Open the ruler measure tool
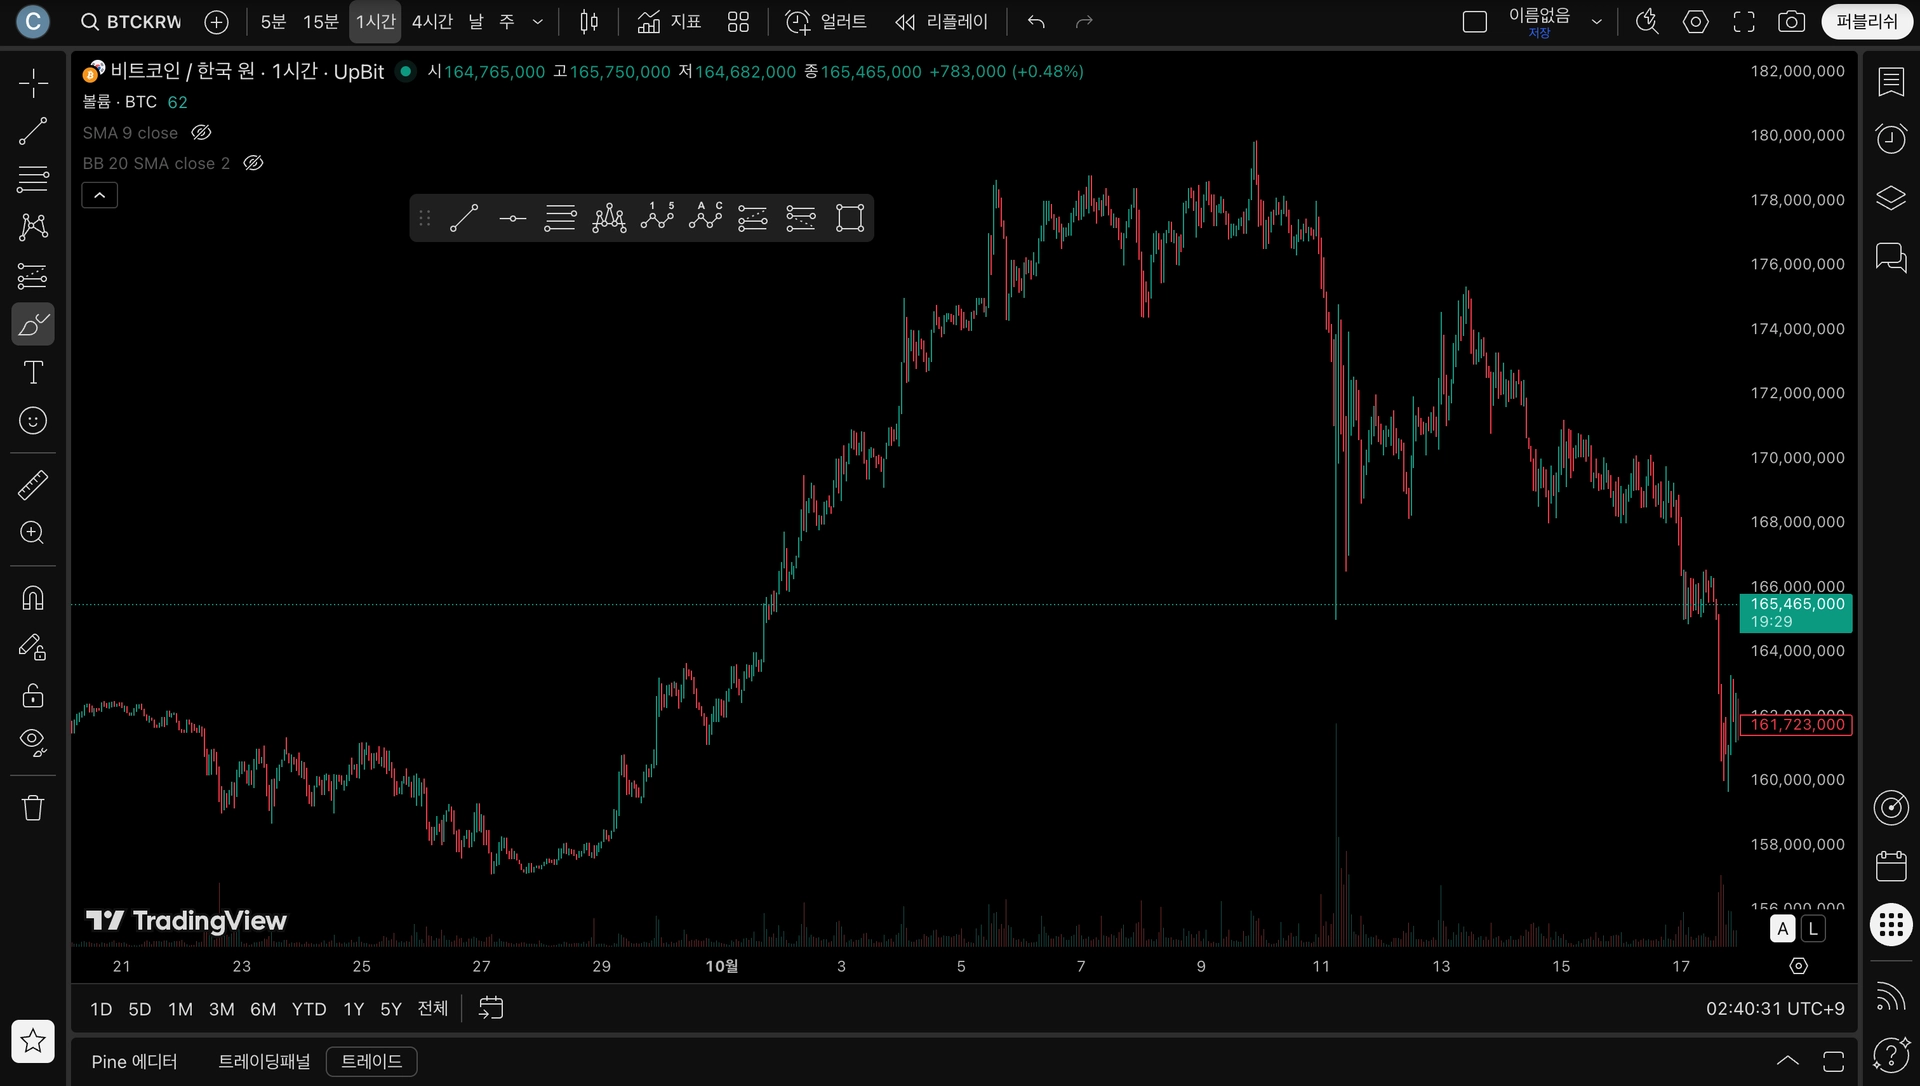 pos(33,485)
